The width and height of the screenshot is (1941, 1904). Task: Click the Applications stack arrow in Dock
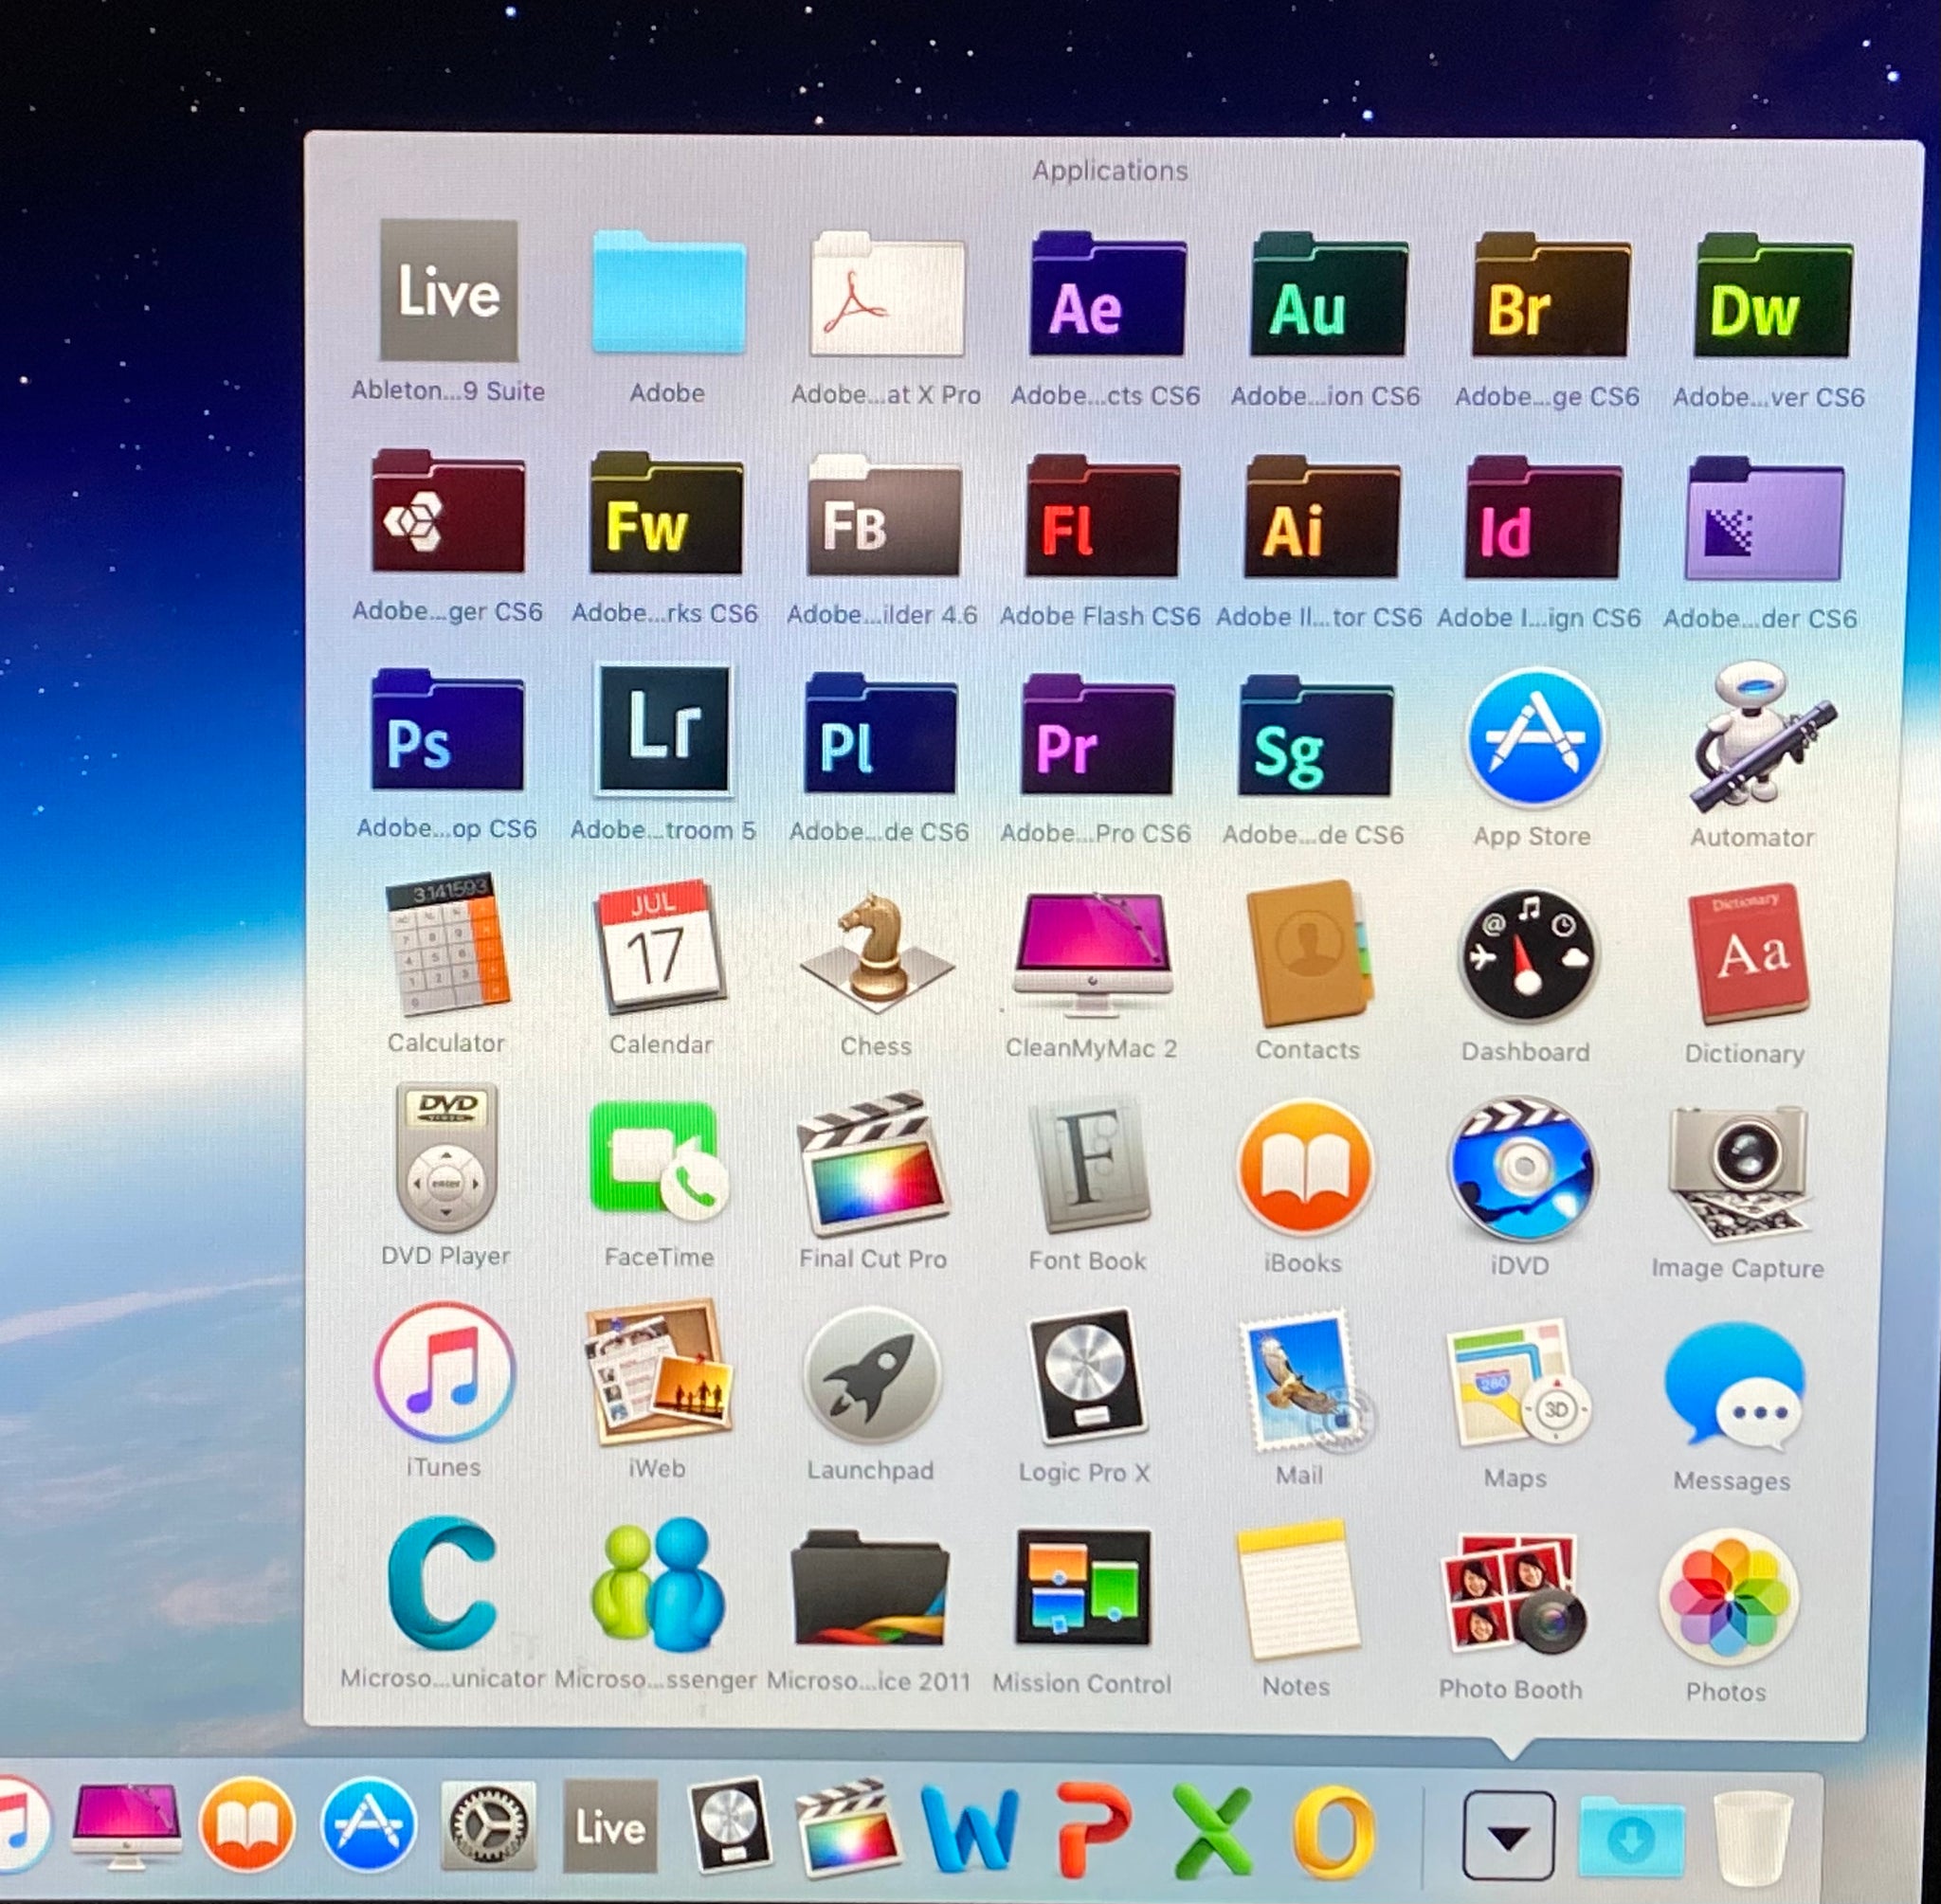(x=1508, y=1835)
